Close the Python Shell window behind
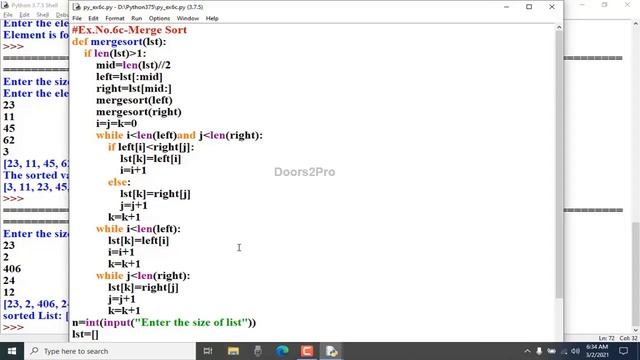 tap(628, 5)
